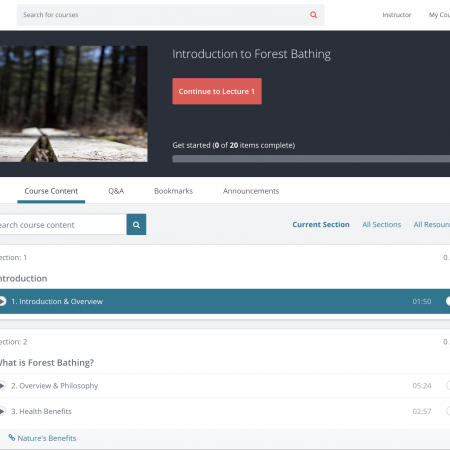Click the play icon for Overview & Philosophy

2,386
